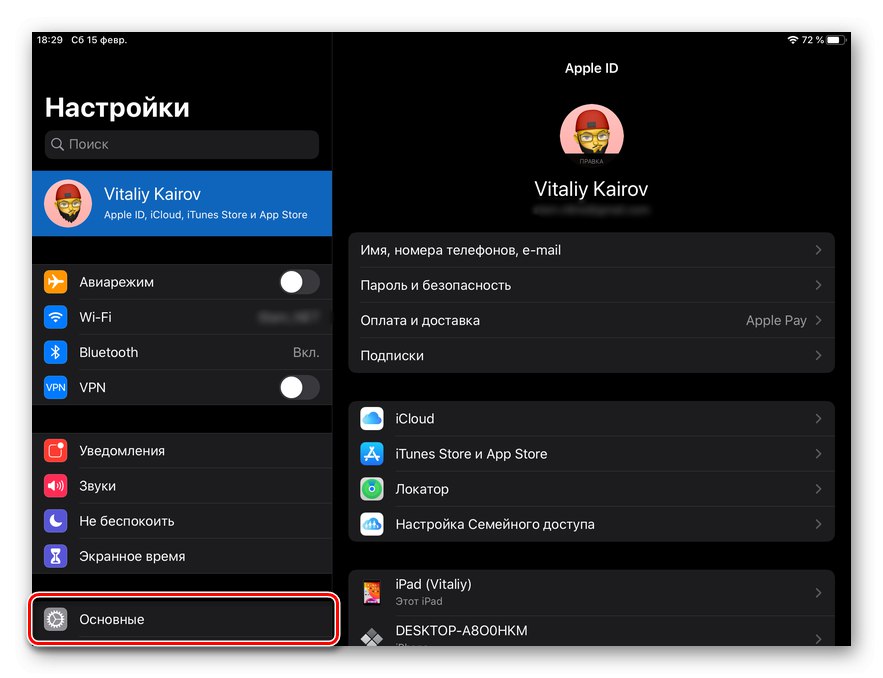
Task: Tap the Семейного доступа family icon
Action: (372, 524)
